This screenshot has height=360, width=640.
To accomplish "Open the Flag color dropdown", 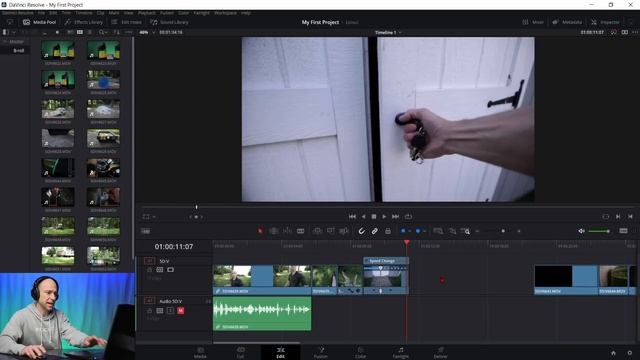I will coord(409,231).
